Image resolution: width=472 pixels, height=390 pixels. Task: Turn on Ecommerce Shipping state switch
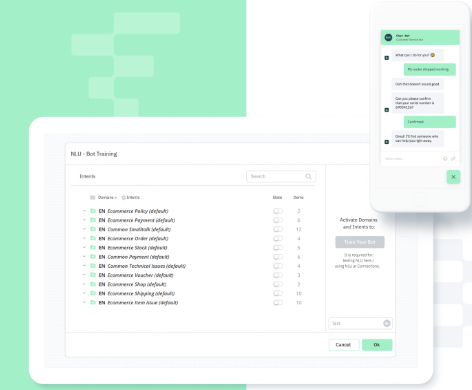[278, 293]
